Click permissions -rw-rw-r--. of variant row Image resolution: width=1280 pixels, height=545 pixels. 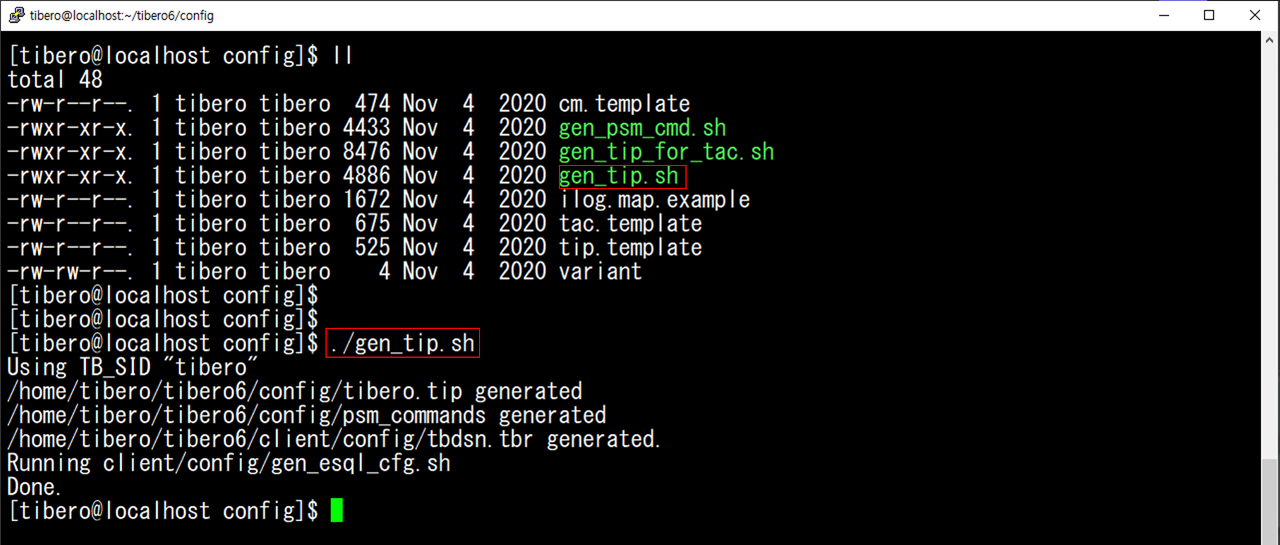pos(72,271)
